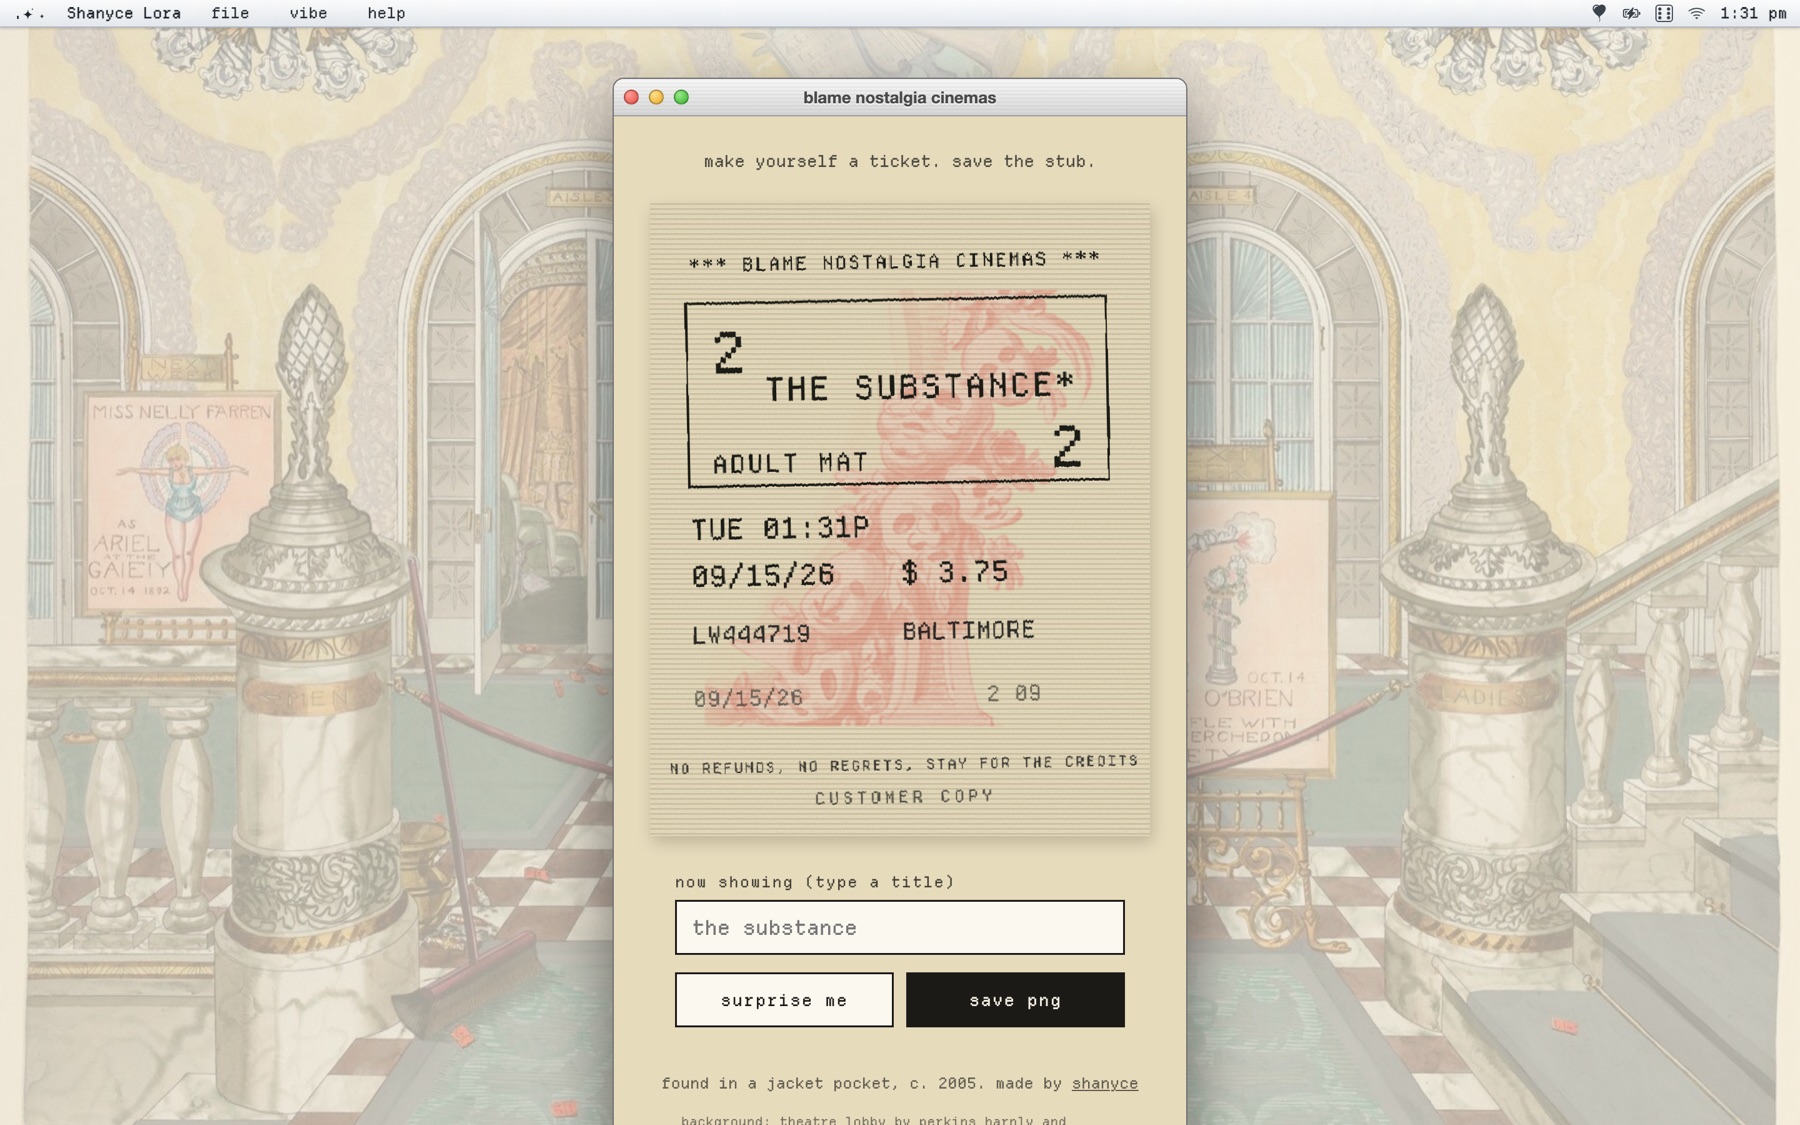Screen dimensions: 1800x1125
Task: Click the heart icon in menu bar
Action: pyautogui.click(x=1599, y=13)
